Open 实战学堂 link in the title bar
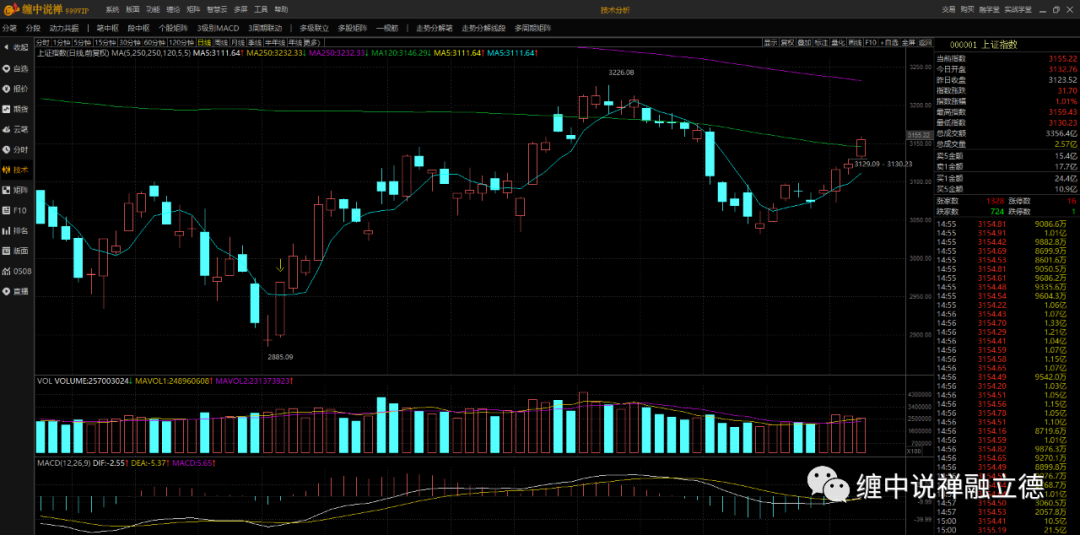Image resolution: width=1080 pixels, height=535 pixels. [x=1017, y=10]
